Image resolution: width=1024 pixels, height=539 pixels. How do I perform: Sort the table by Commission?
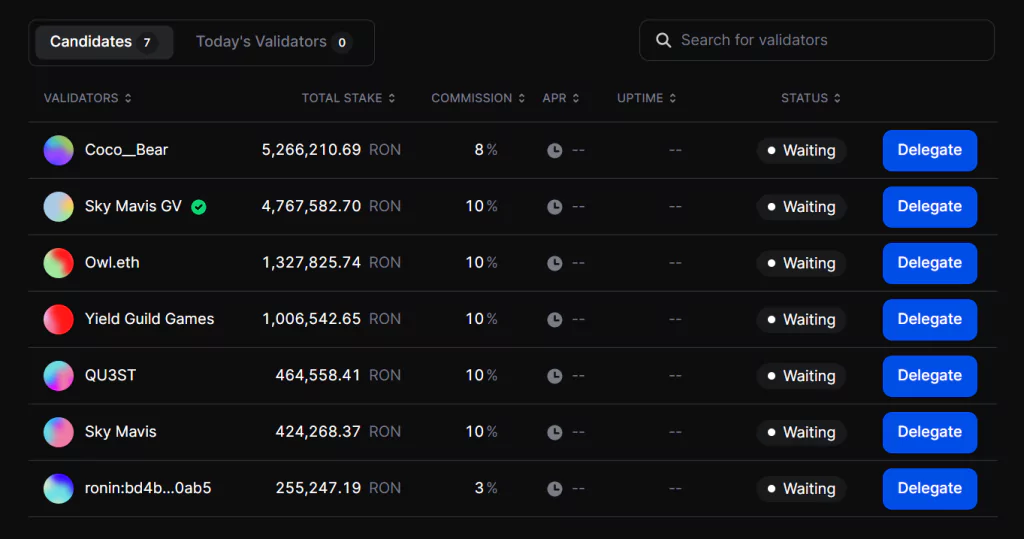click(x=478, y=98)
